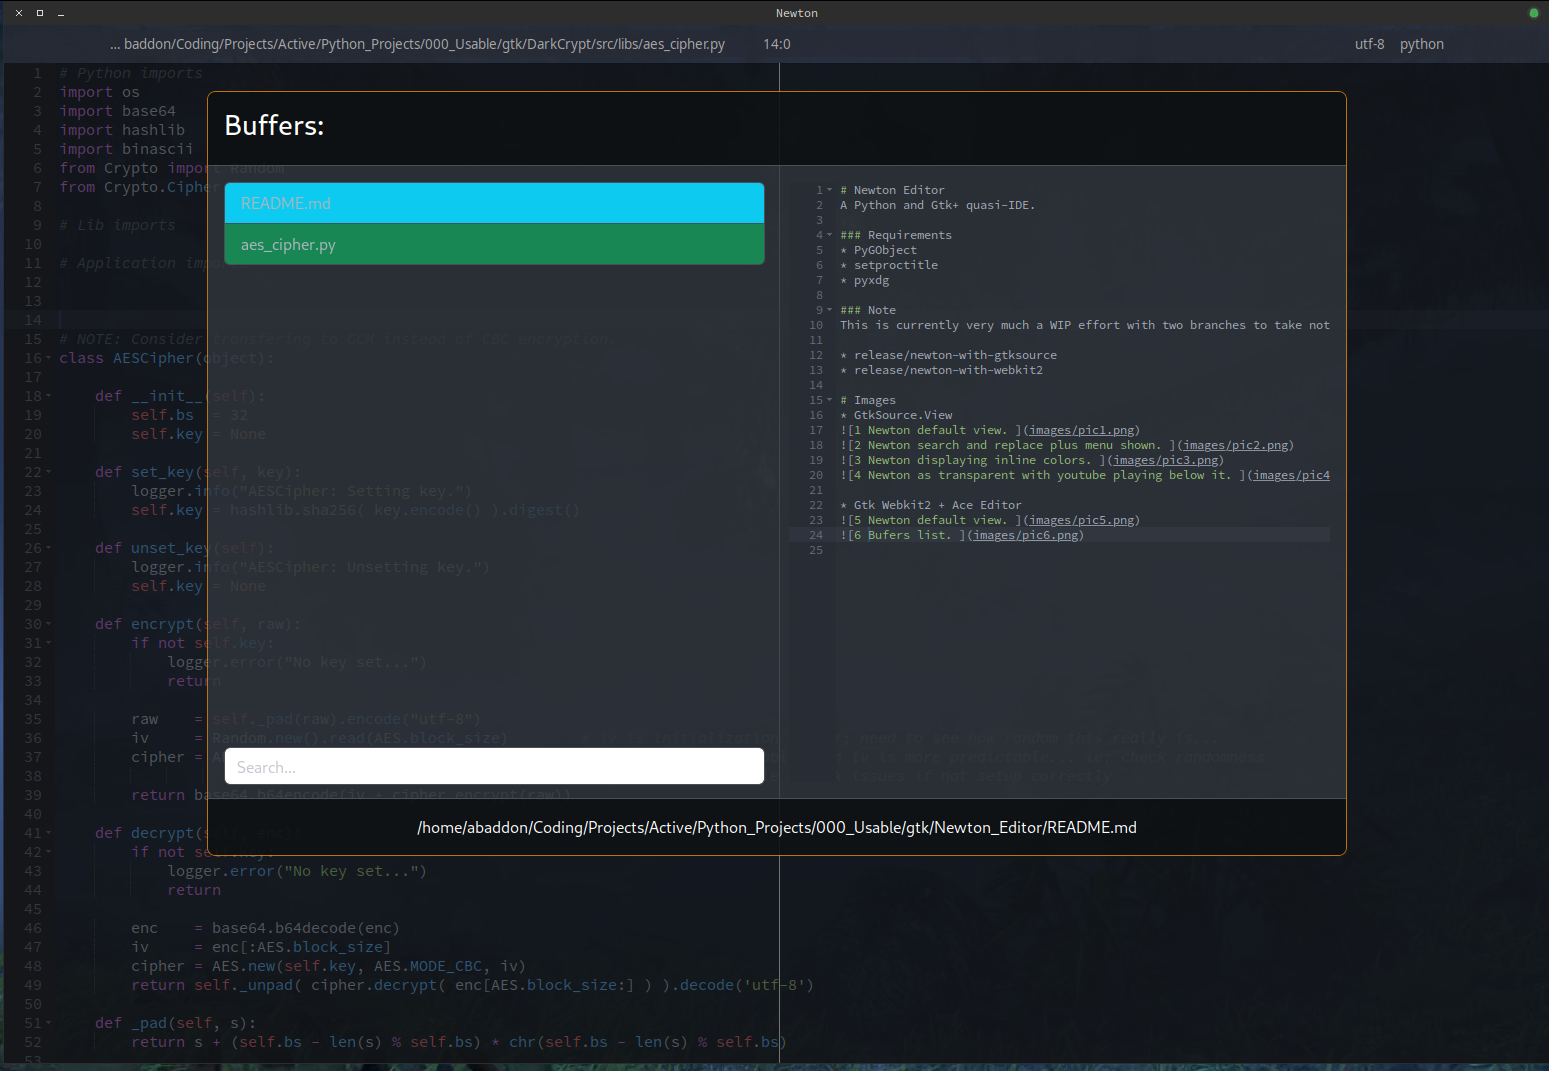Click 'enc[:AES.block_size]' on editor line 47
Viewport: 1549px width, 1071px height.
pyautogui.click(x=301, y=947)
